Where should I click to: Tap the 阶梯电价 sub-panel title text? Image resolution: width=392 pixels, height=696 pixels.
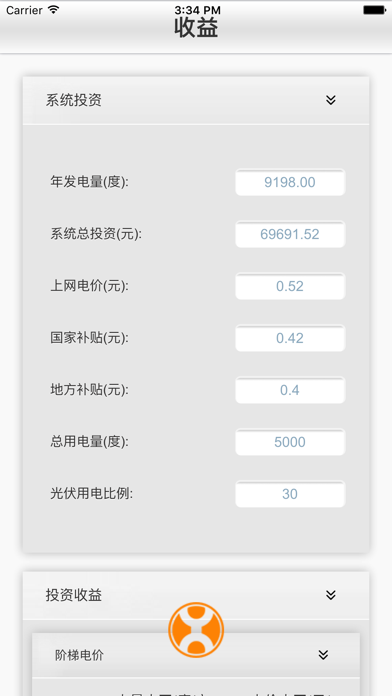point(79,655)
